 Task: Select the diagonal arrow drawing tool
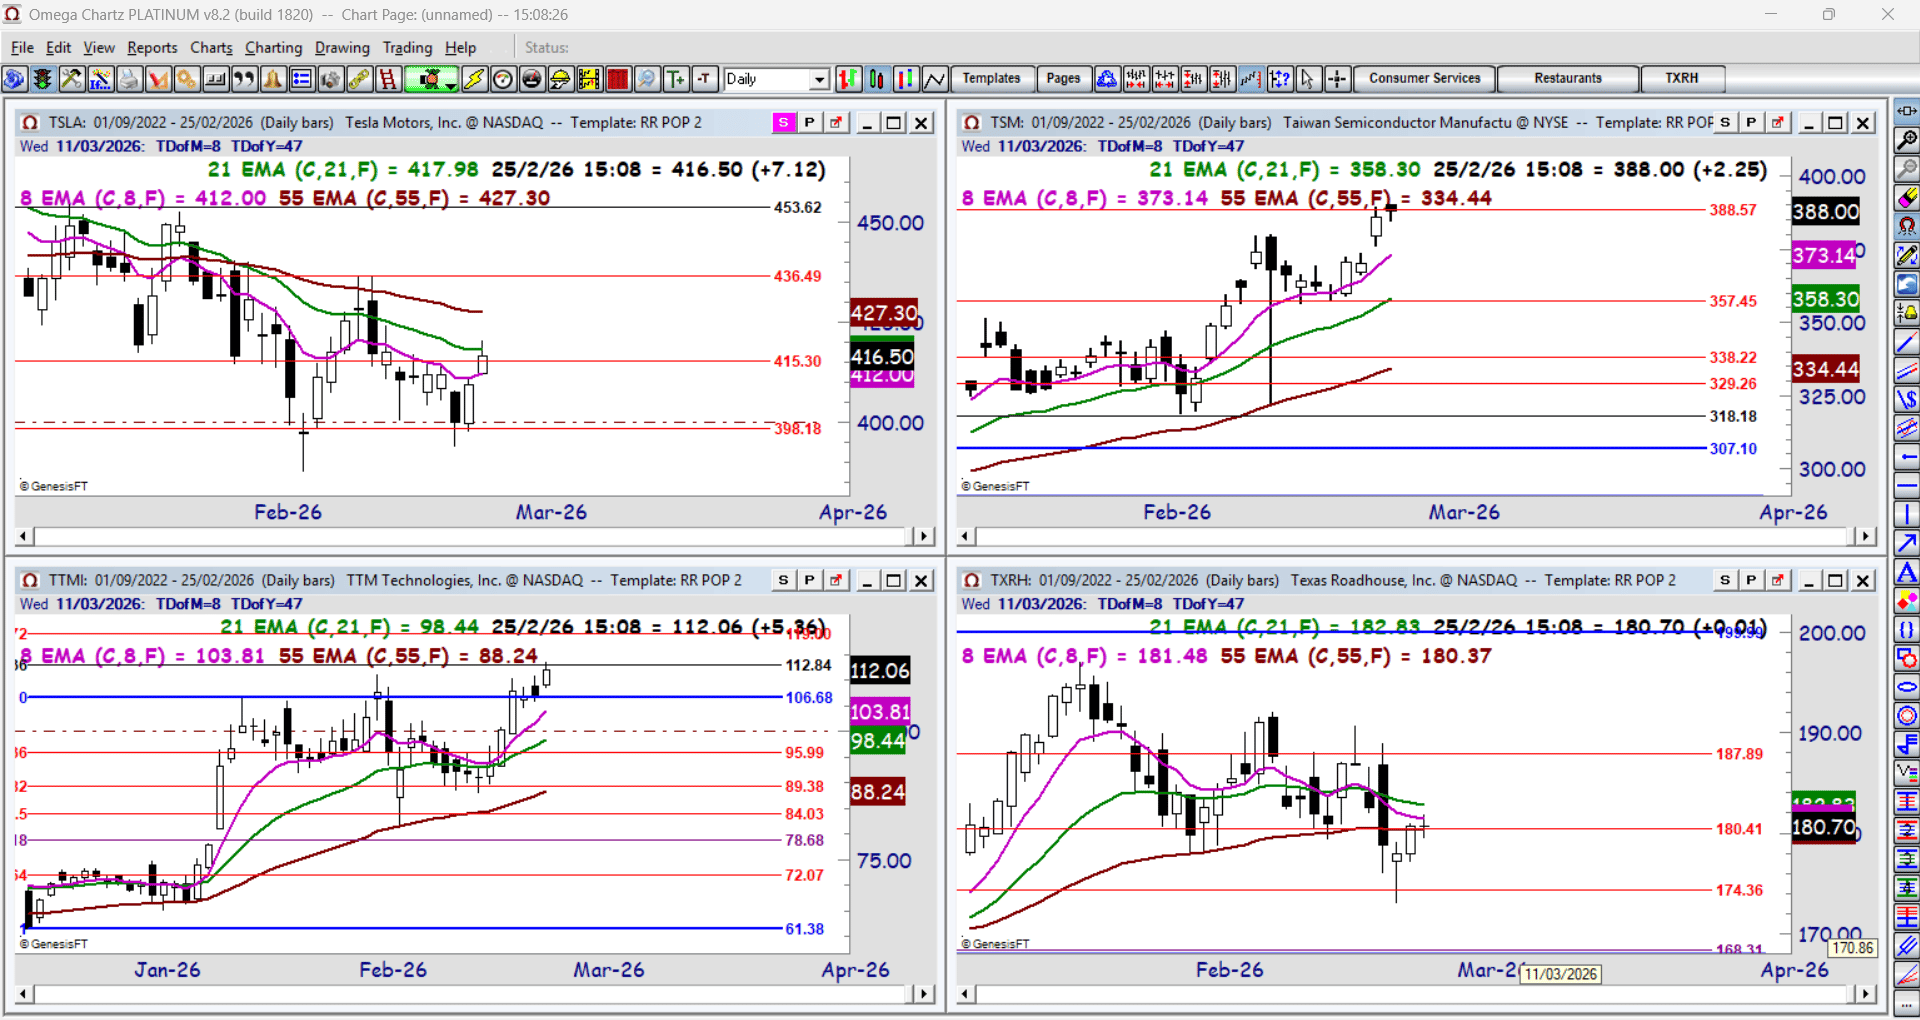[1907, 543]
